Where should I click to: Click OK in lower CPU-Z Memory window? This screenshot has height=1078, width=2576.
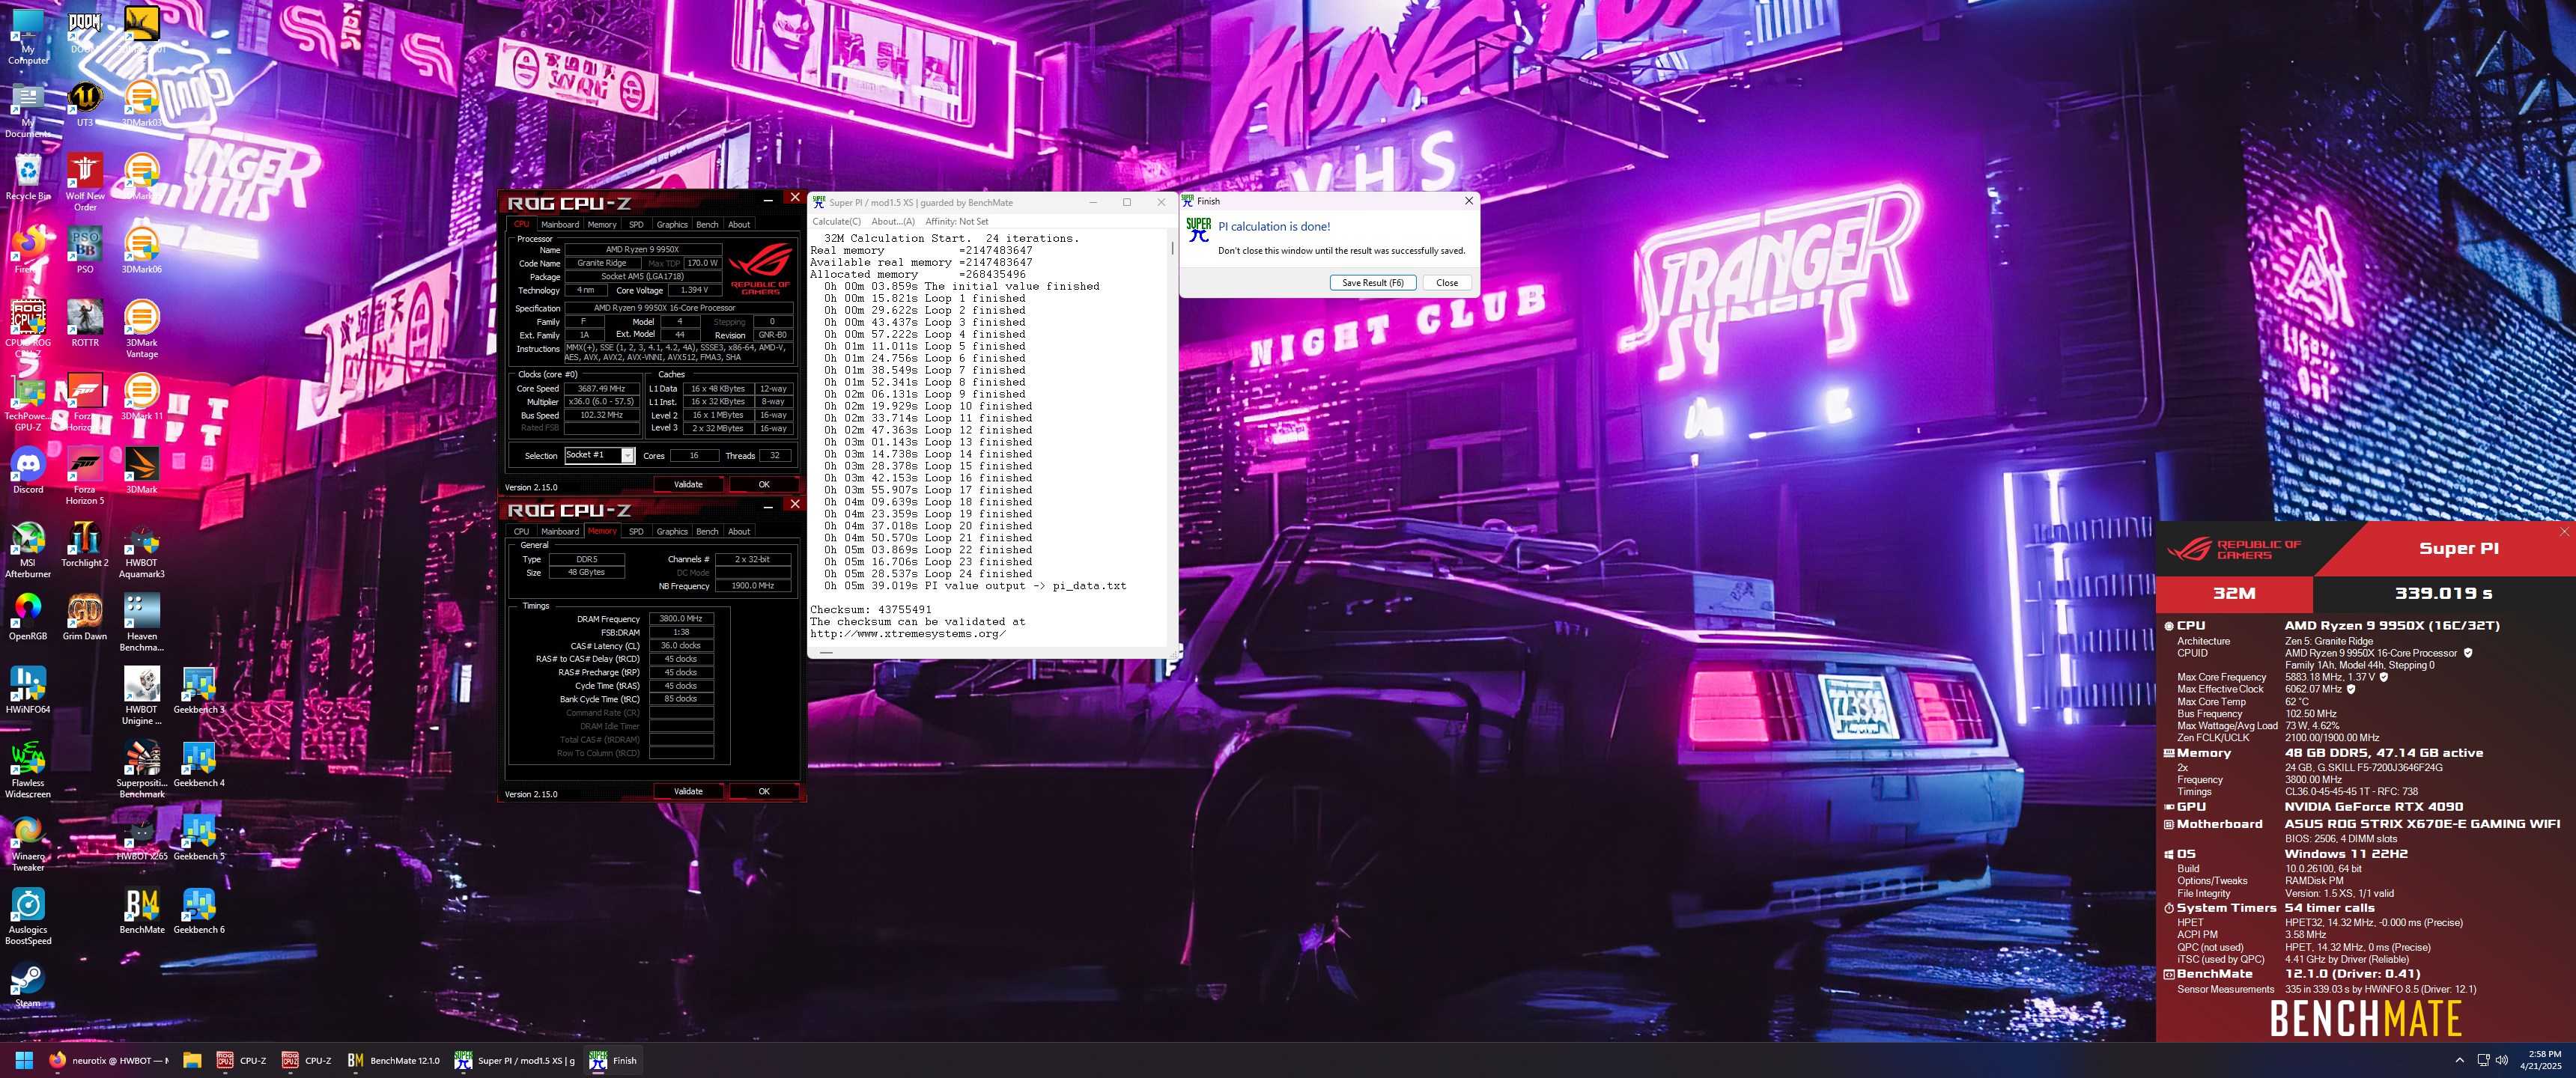[x=764, y=791]
